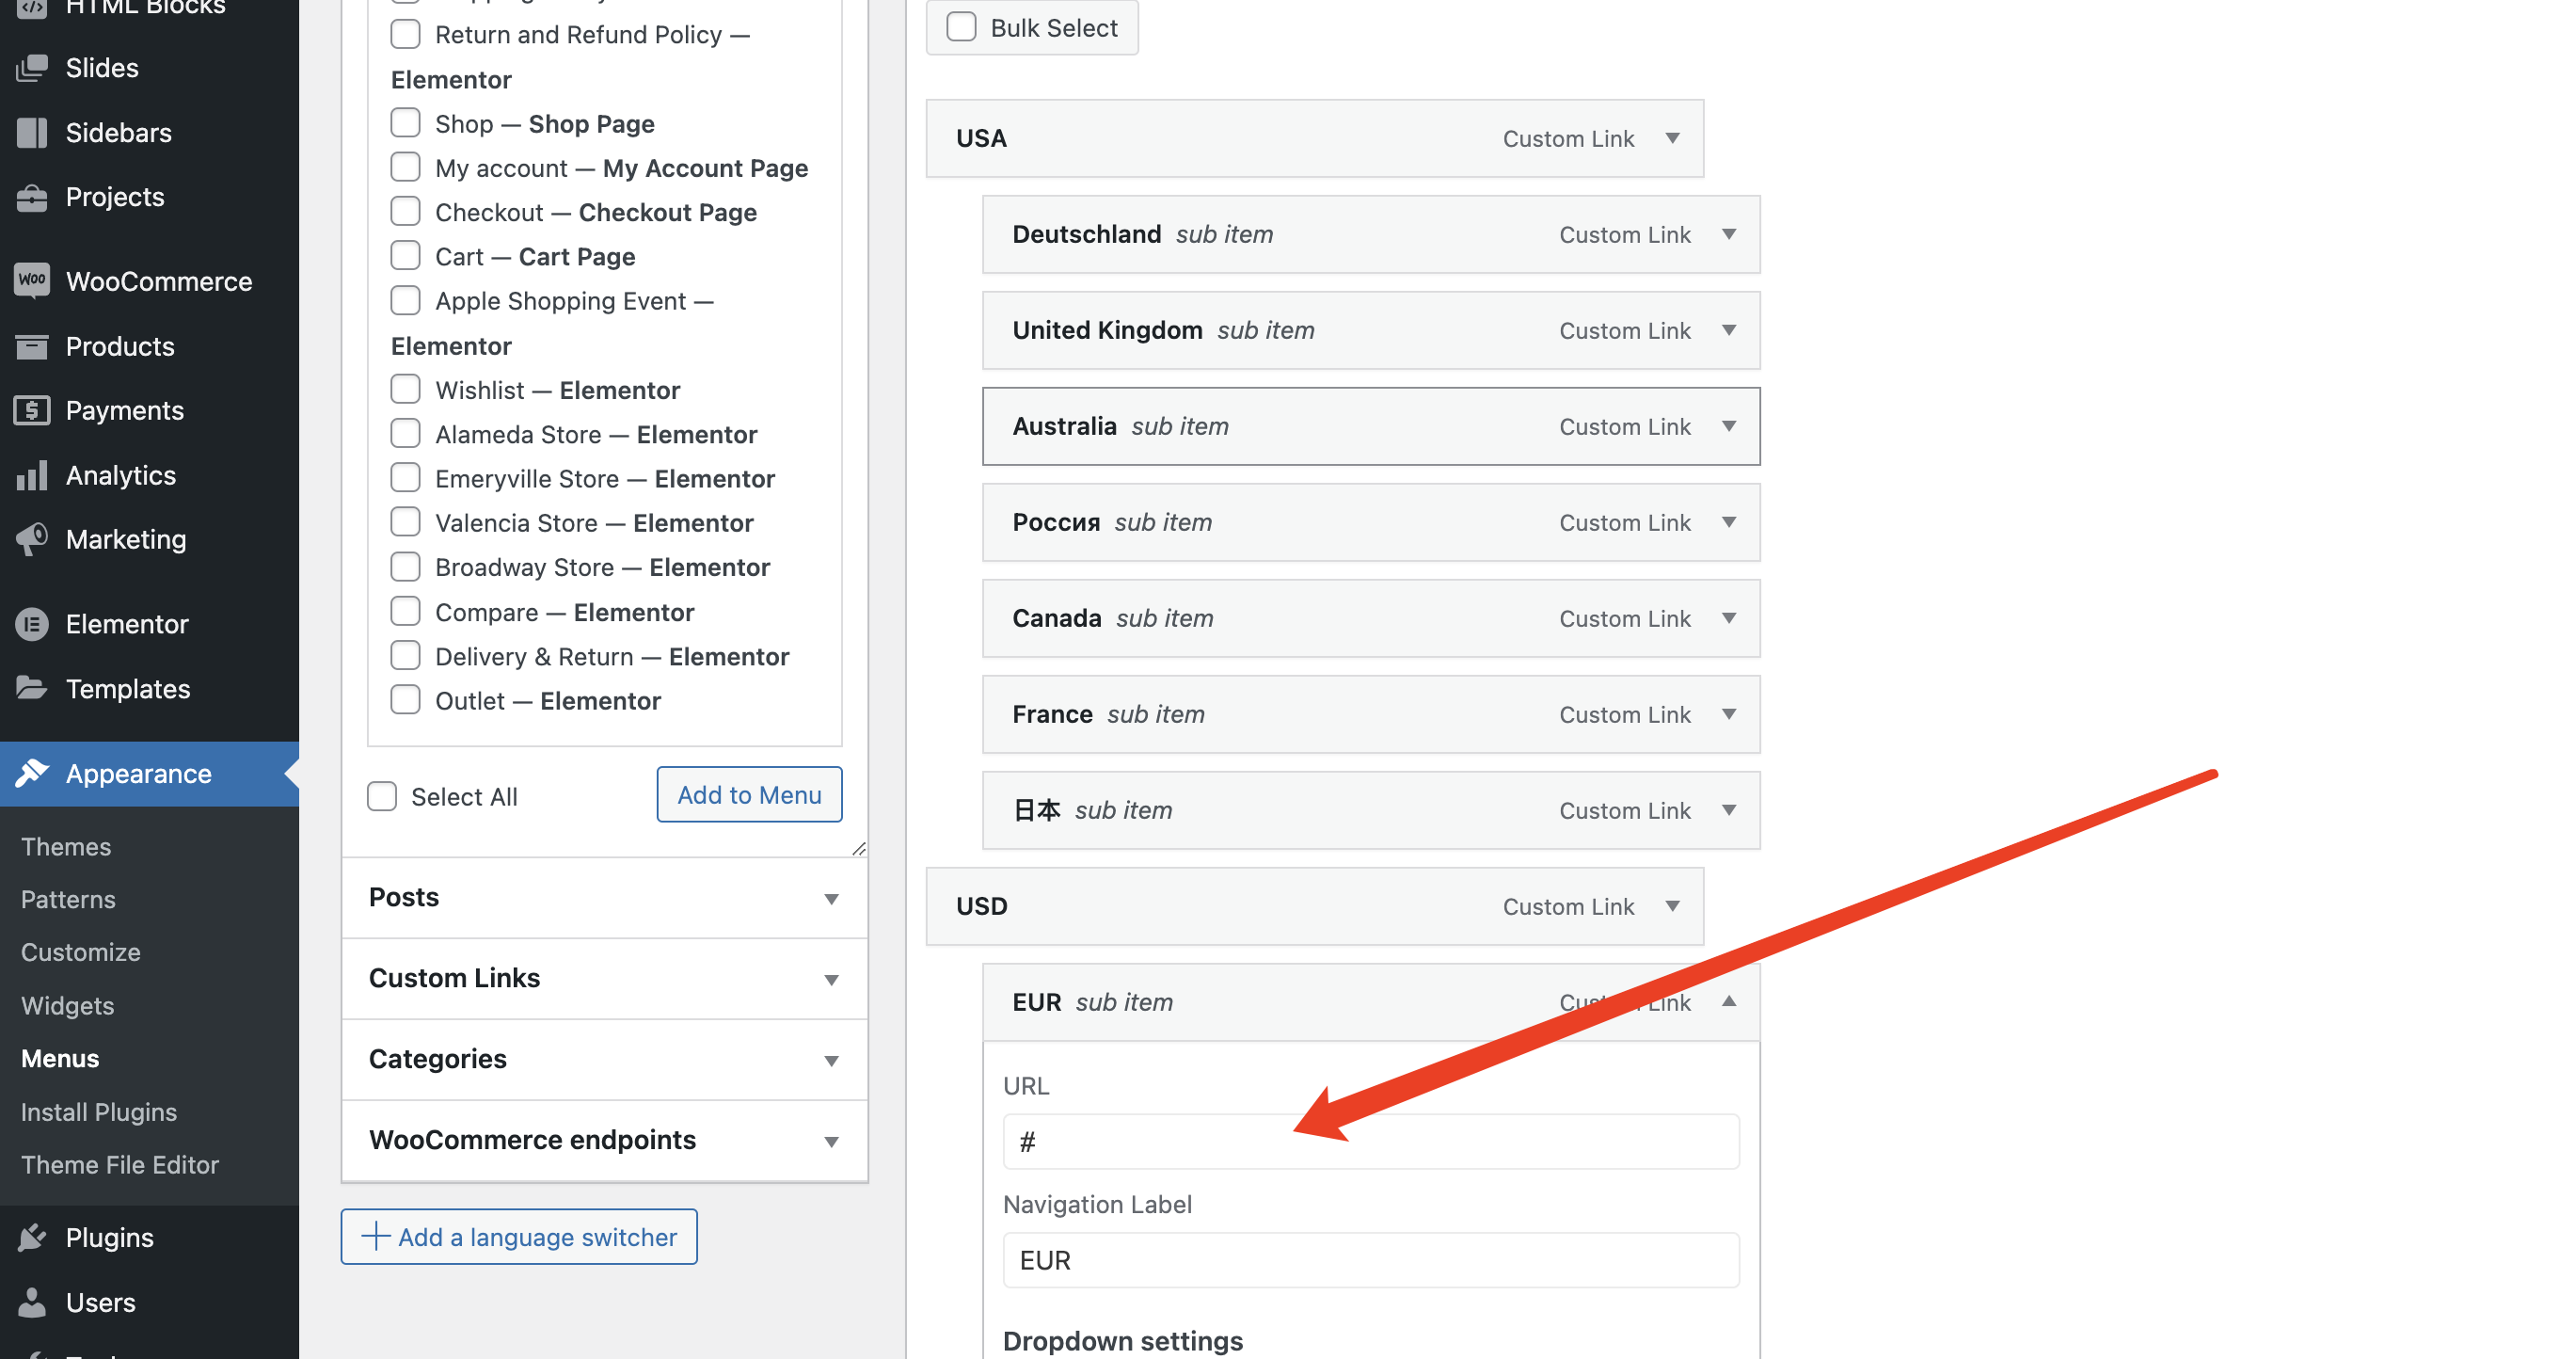
Task: Enable the Select All checkbox
Action: (x=382, y=796)
